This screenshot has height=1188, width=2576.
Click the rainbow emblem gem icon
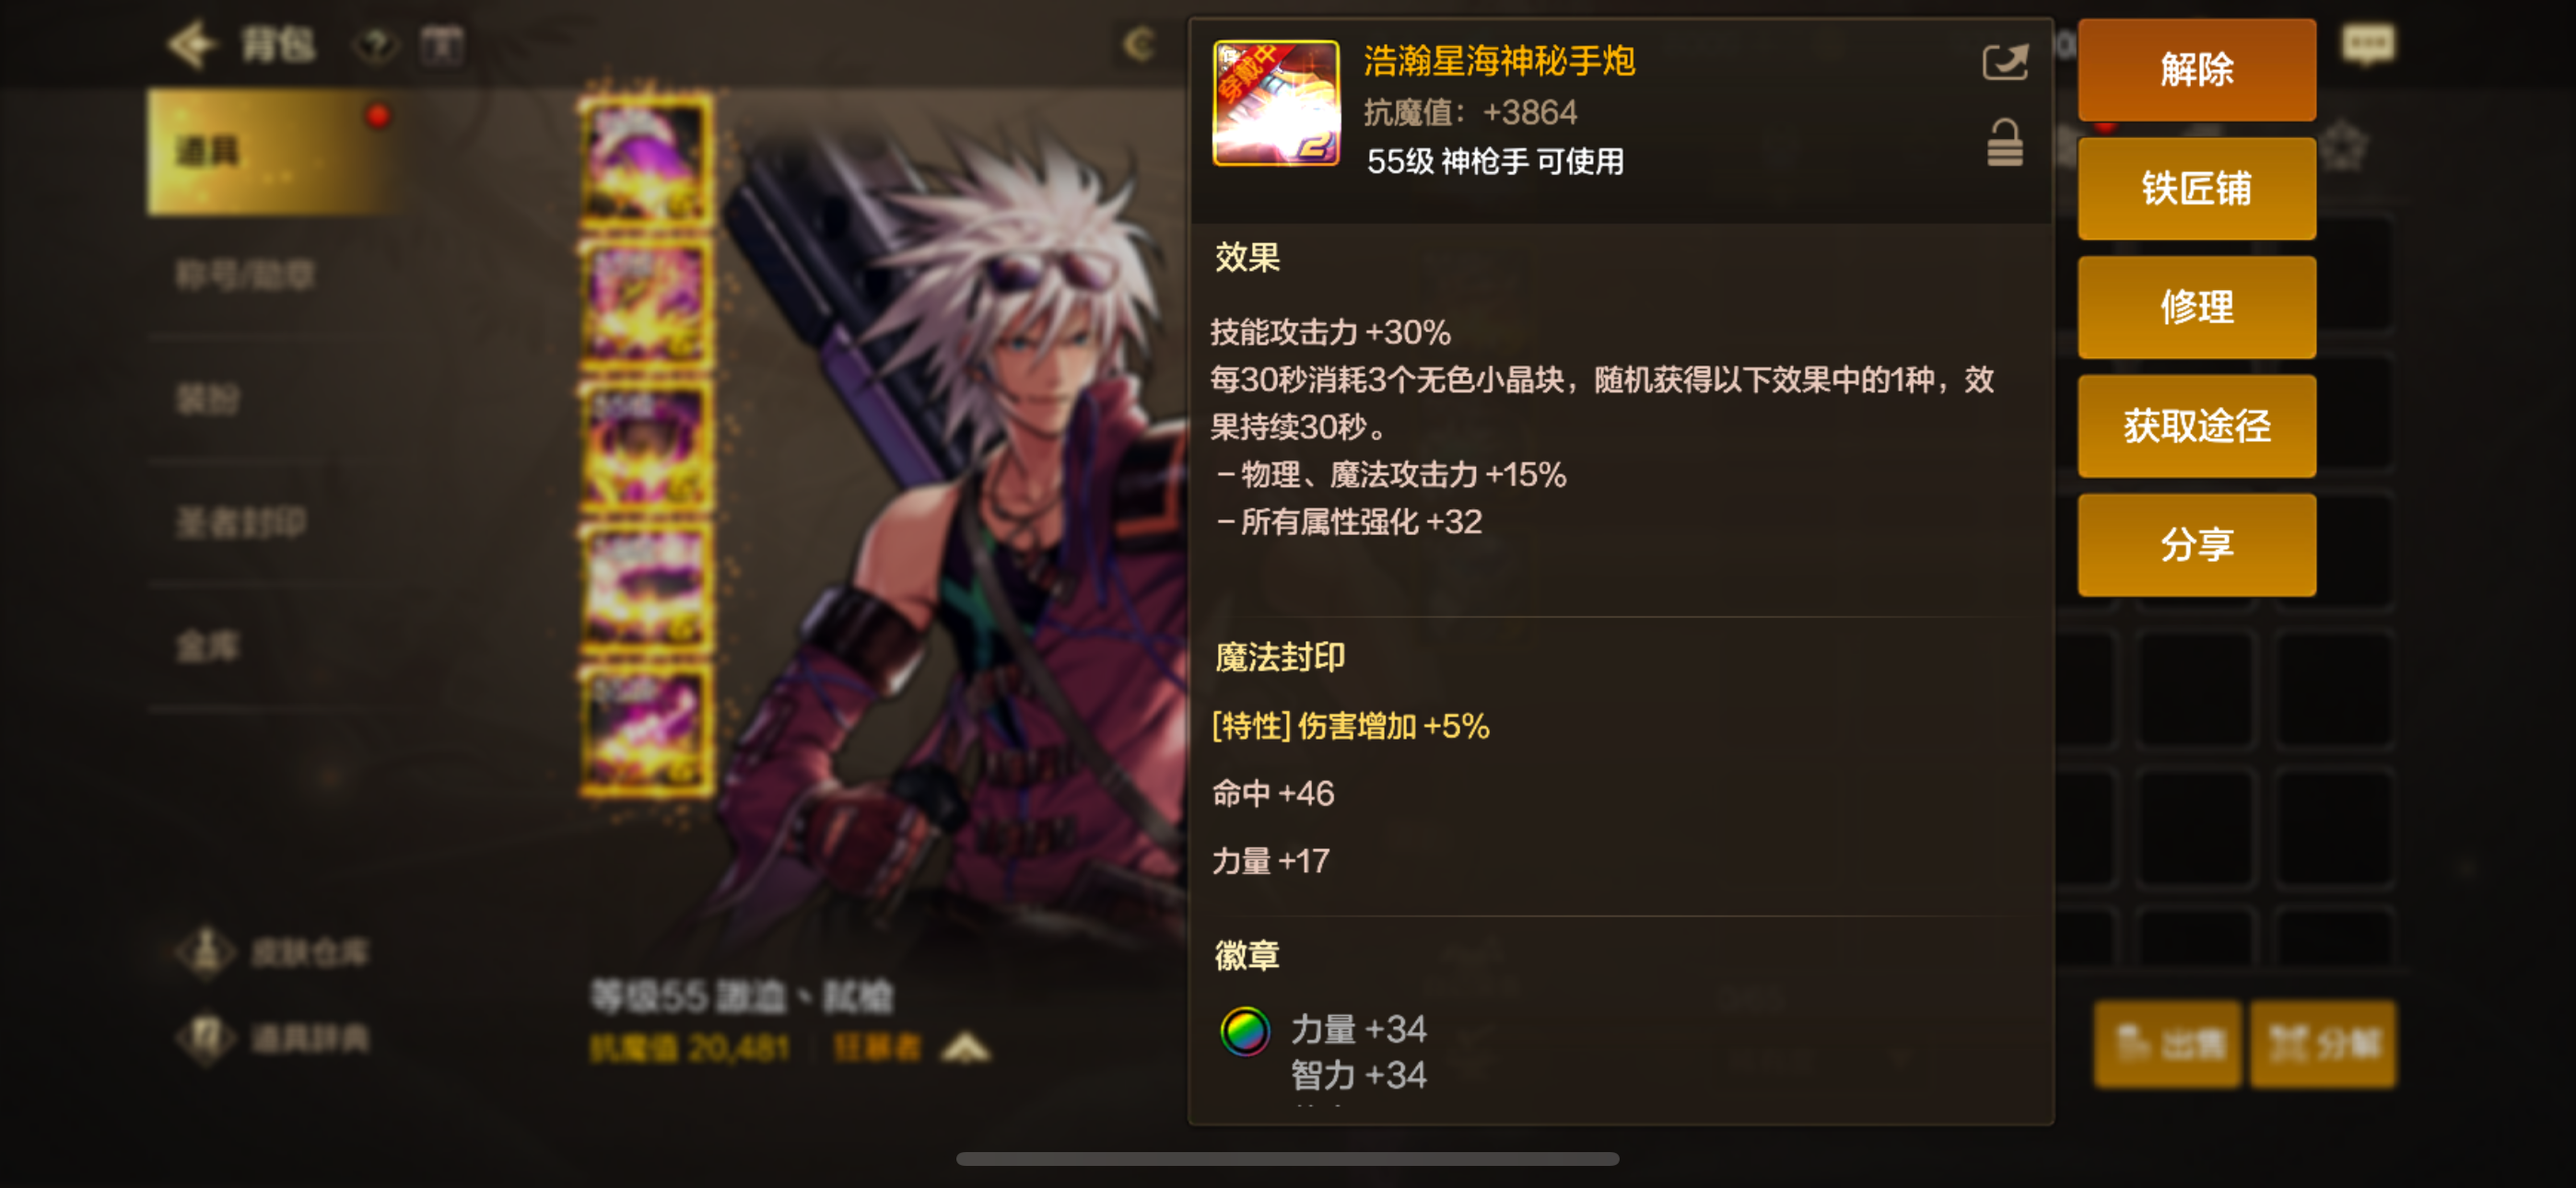[1244, 1031]
